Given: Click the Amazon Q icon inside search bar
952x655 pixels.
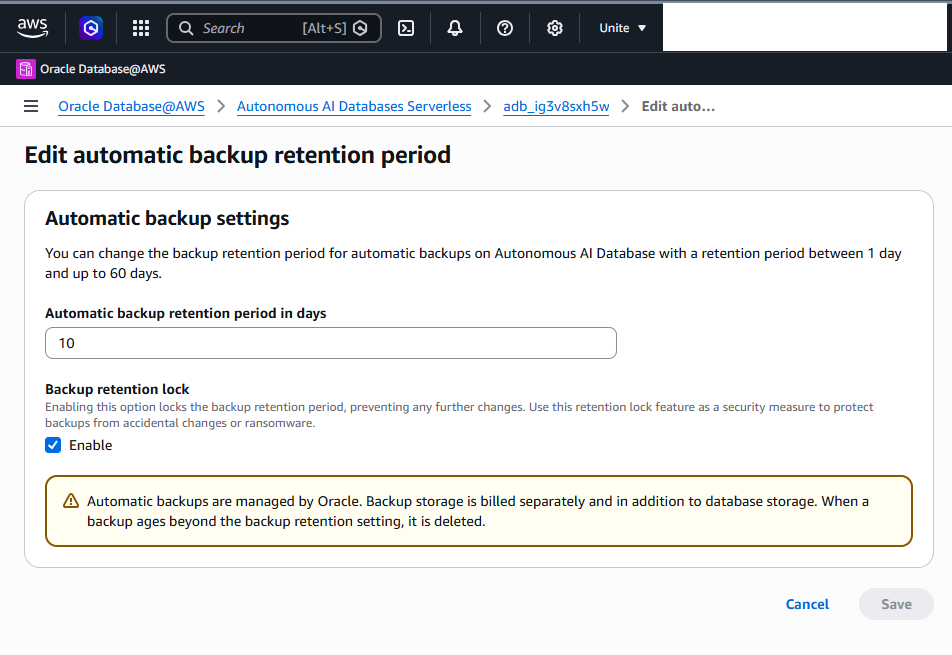Looking at the screenshot, I should (x=360, y=28).
